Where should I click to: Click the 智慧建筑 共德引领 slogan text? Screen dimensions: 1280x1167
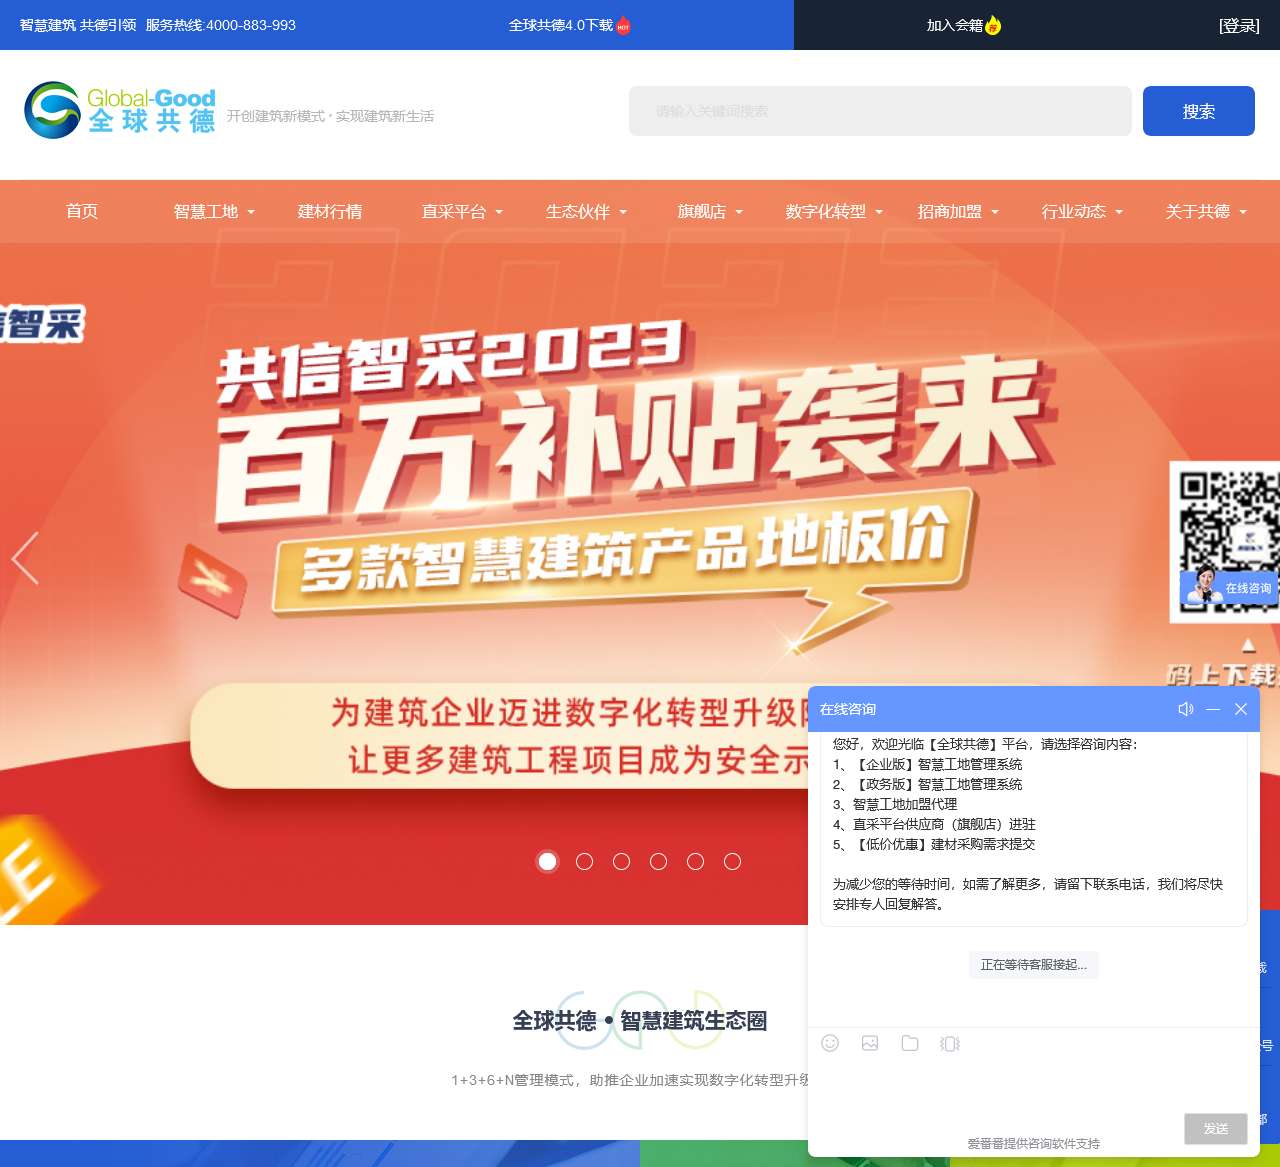(x=78, y=25)
